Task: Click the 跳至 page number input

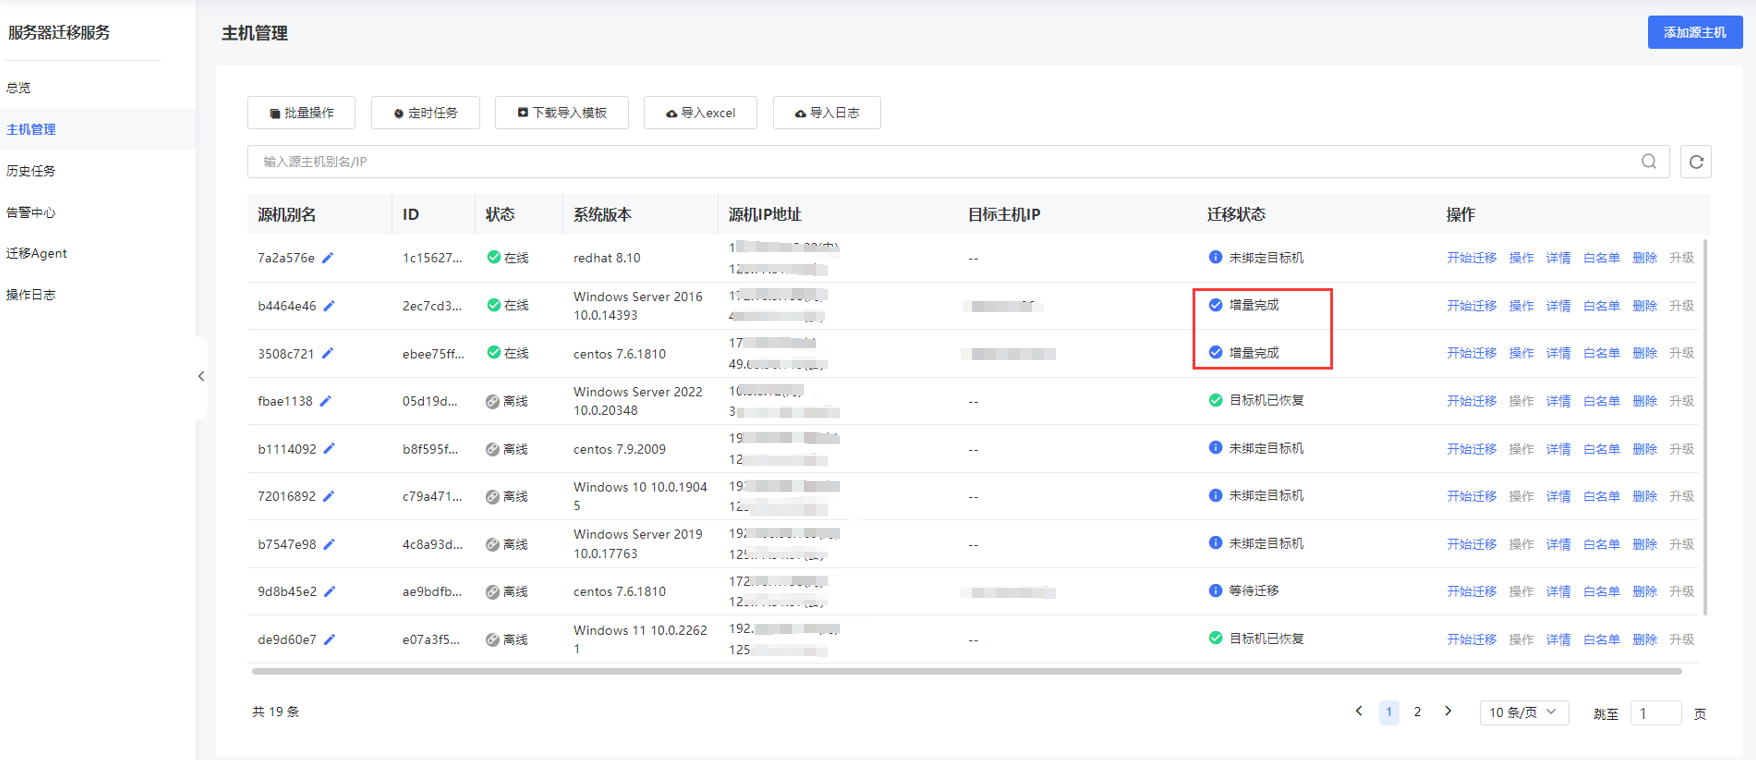Action: (x=1655, y=713)
